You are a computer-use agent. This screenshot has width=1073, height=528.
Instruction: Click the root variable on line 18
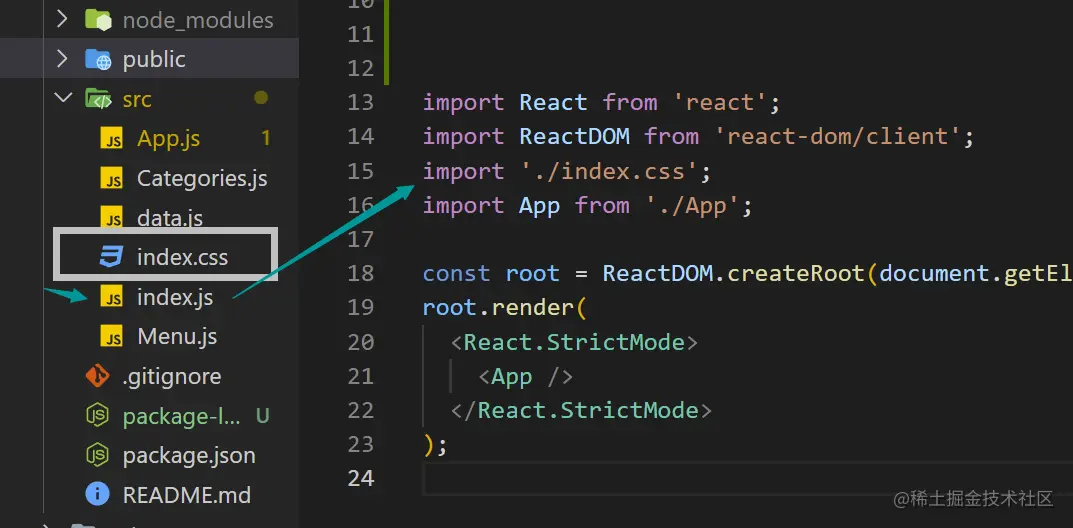click(532, 274)
